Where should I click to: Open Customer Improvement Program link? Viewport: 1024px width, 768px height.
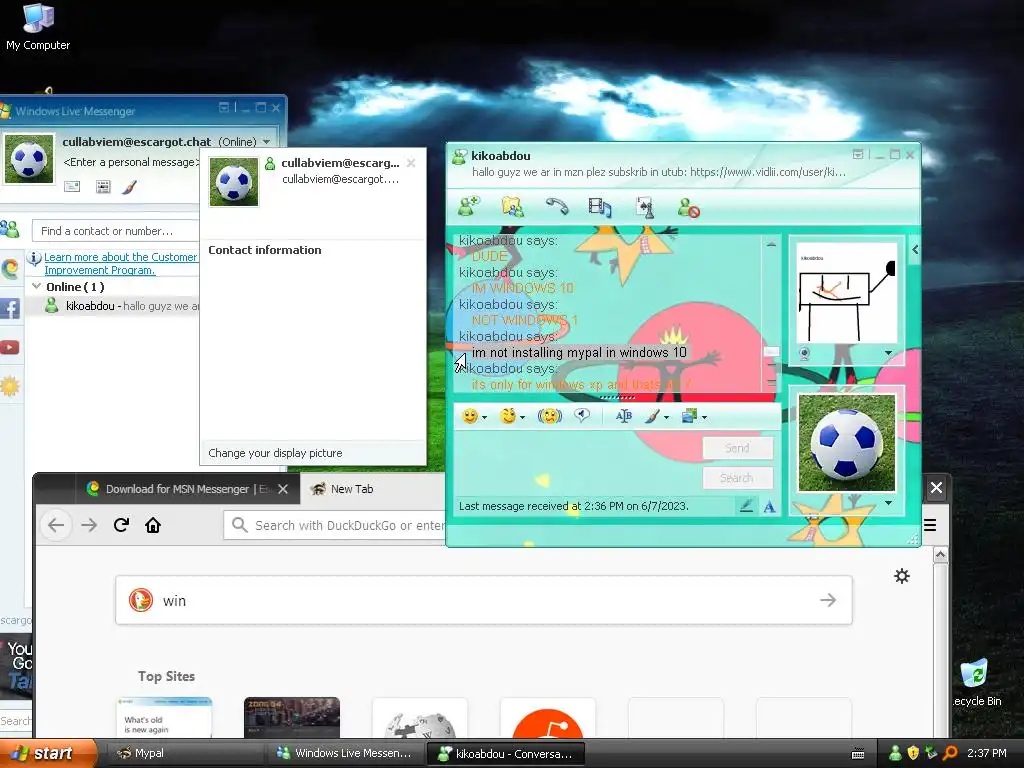coord(120,263)
